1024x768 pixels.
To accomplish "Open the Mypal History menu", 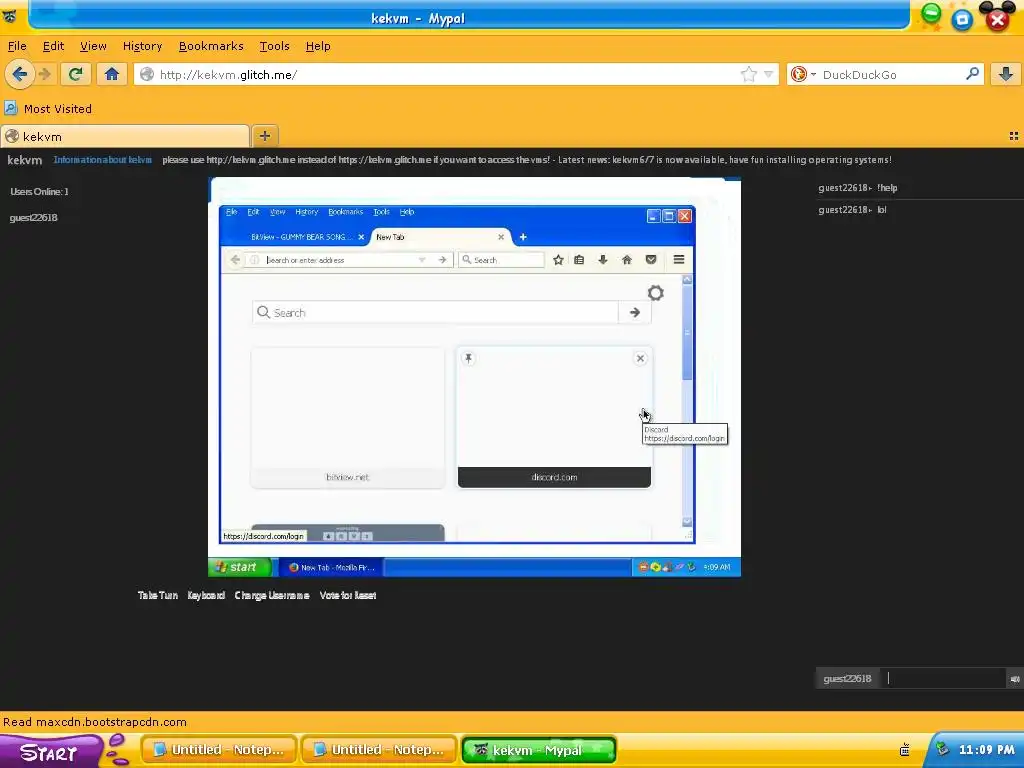I will click(142, 46).
